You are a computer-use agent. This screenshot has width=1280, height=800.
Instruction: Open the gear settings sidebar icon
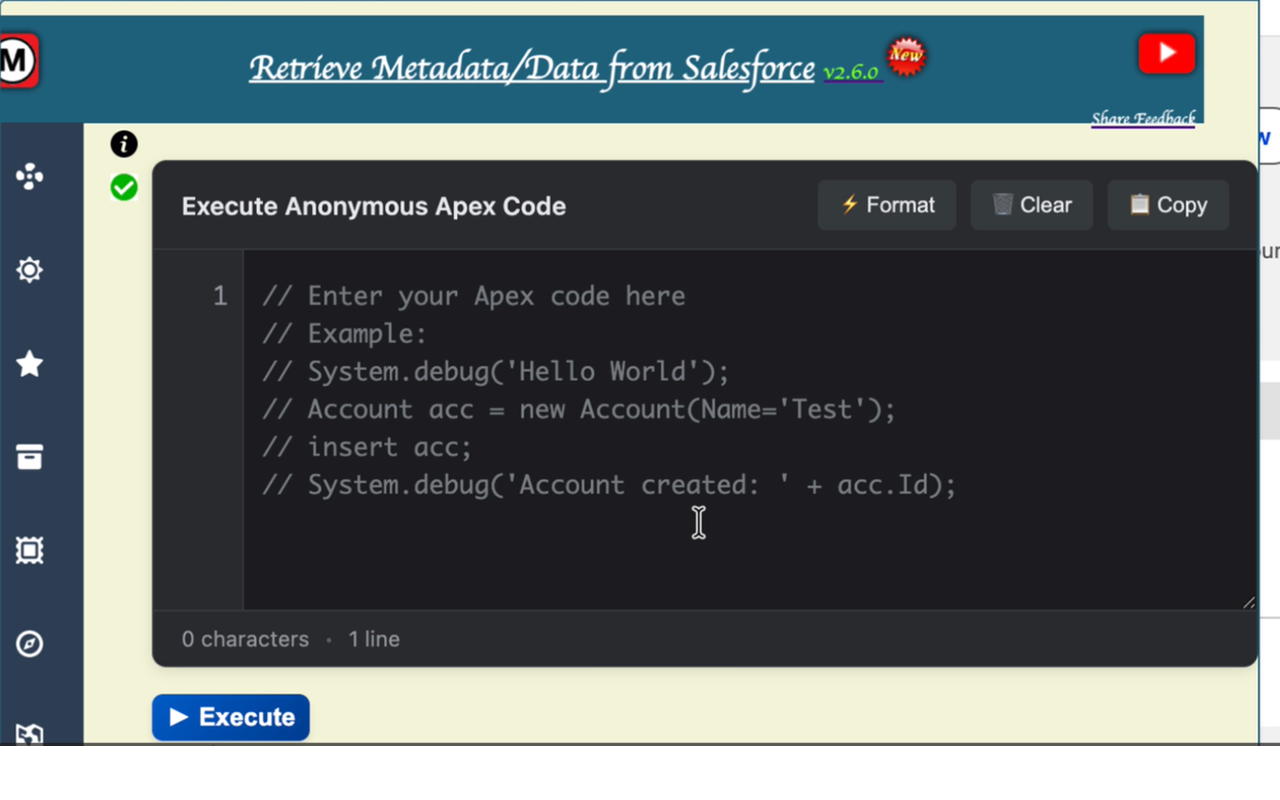(x=30, y=270)
